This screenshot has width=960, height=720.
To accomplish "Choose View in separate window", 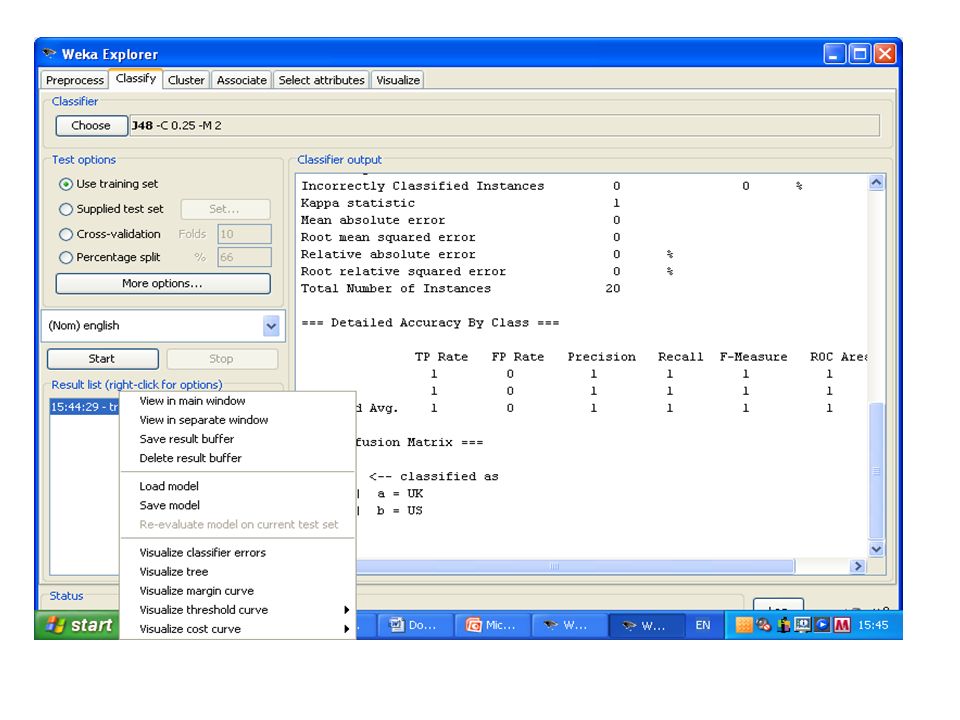I will point(238,420).
